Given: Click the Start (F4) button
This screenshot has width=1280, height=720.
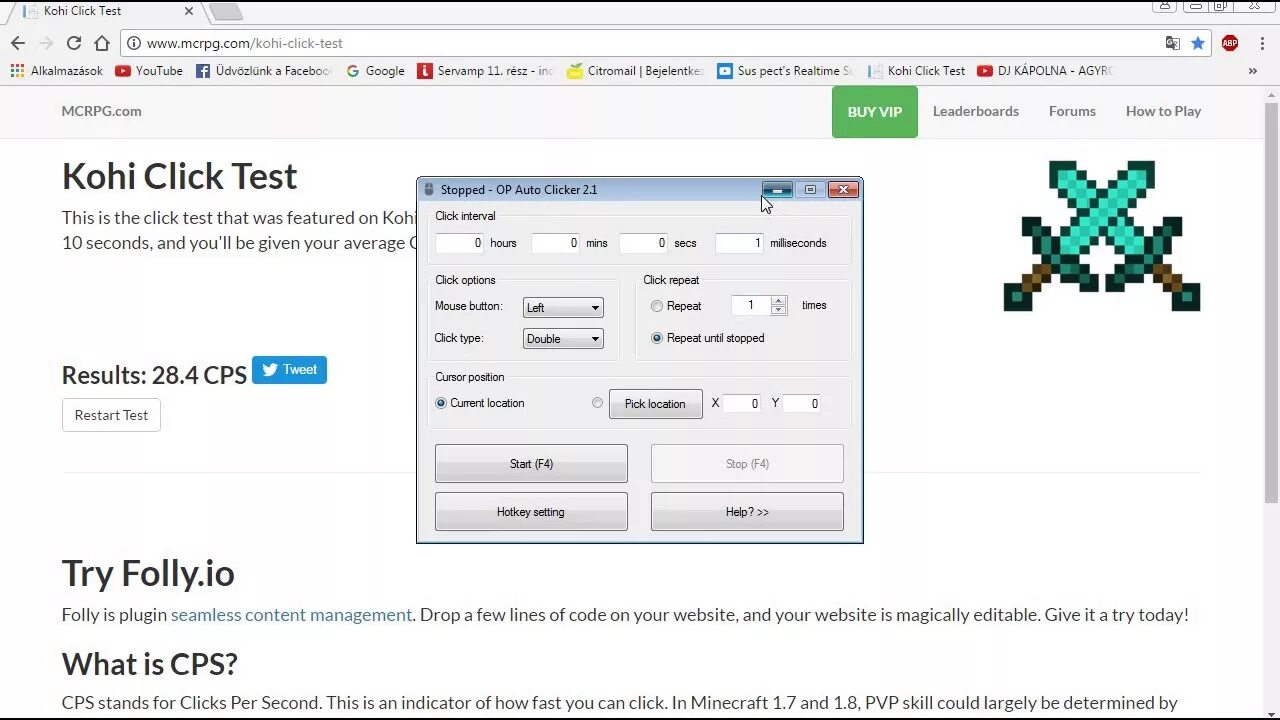Looking at the screenshot, I should pyautogui.click(x=531, y=464).
